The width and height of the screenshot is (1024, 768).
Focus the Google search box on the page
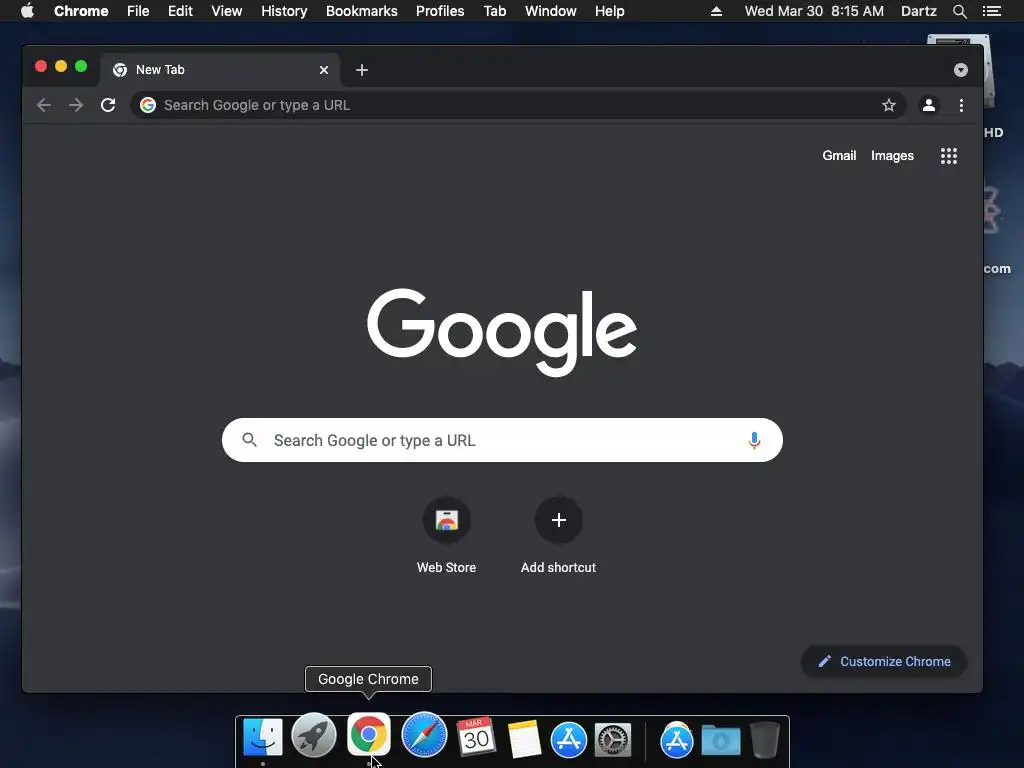click(502, 440)
